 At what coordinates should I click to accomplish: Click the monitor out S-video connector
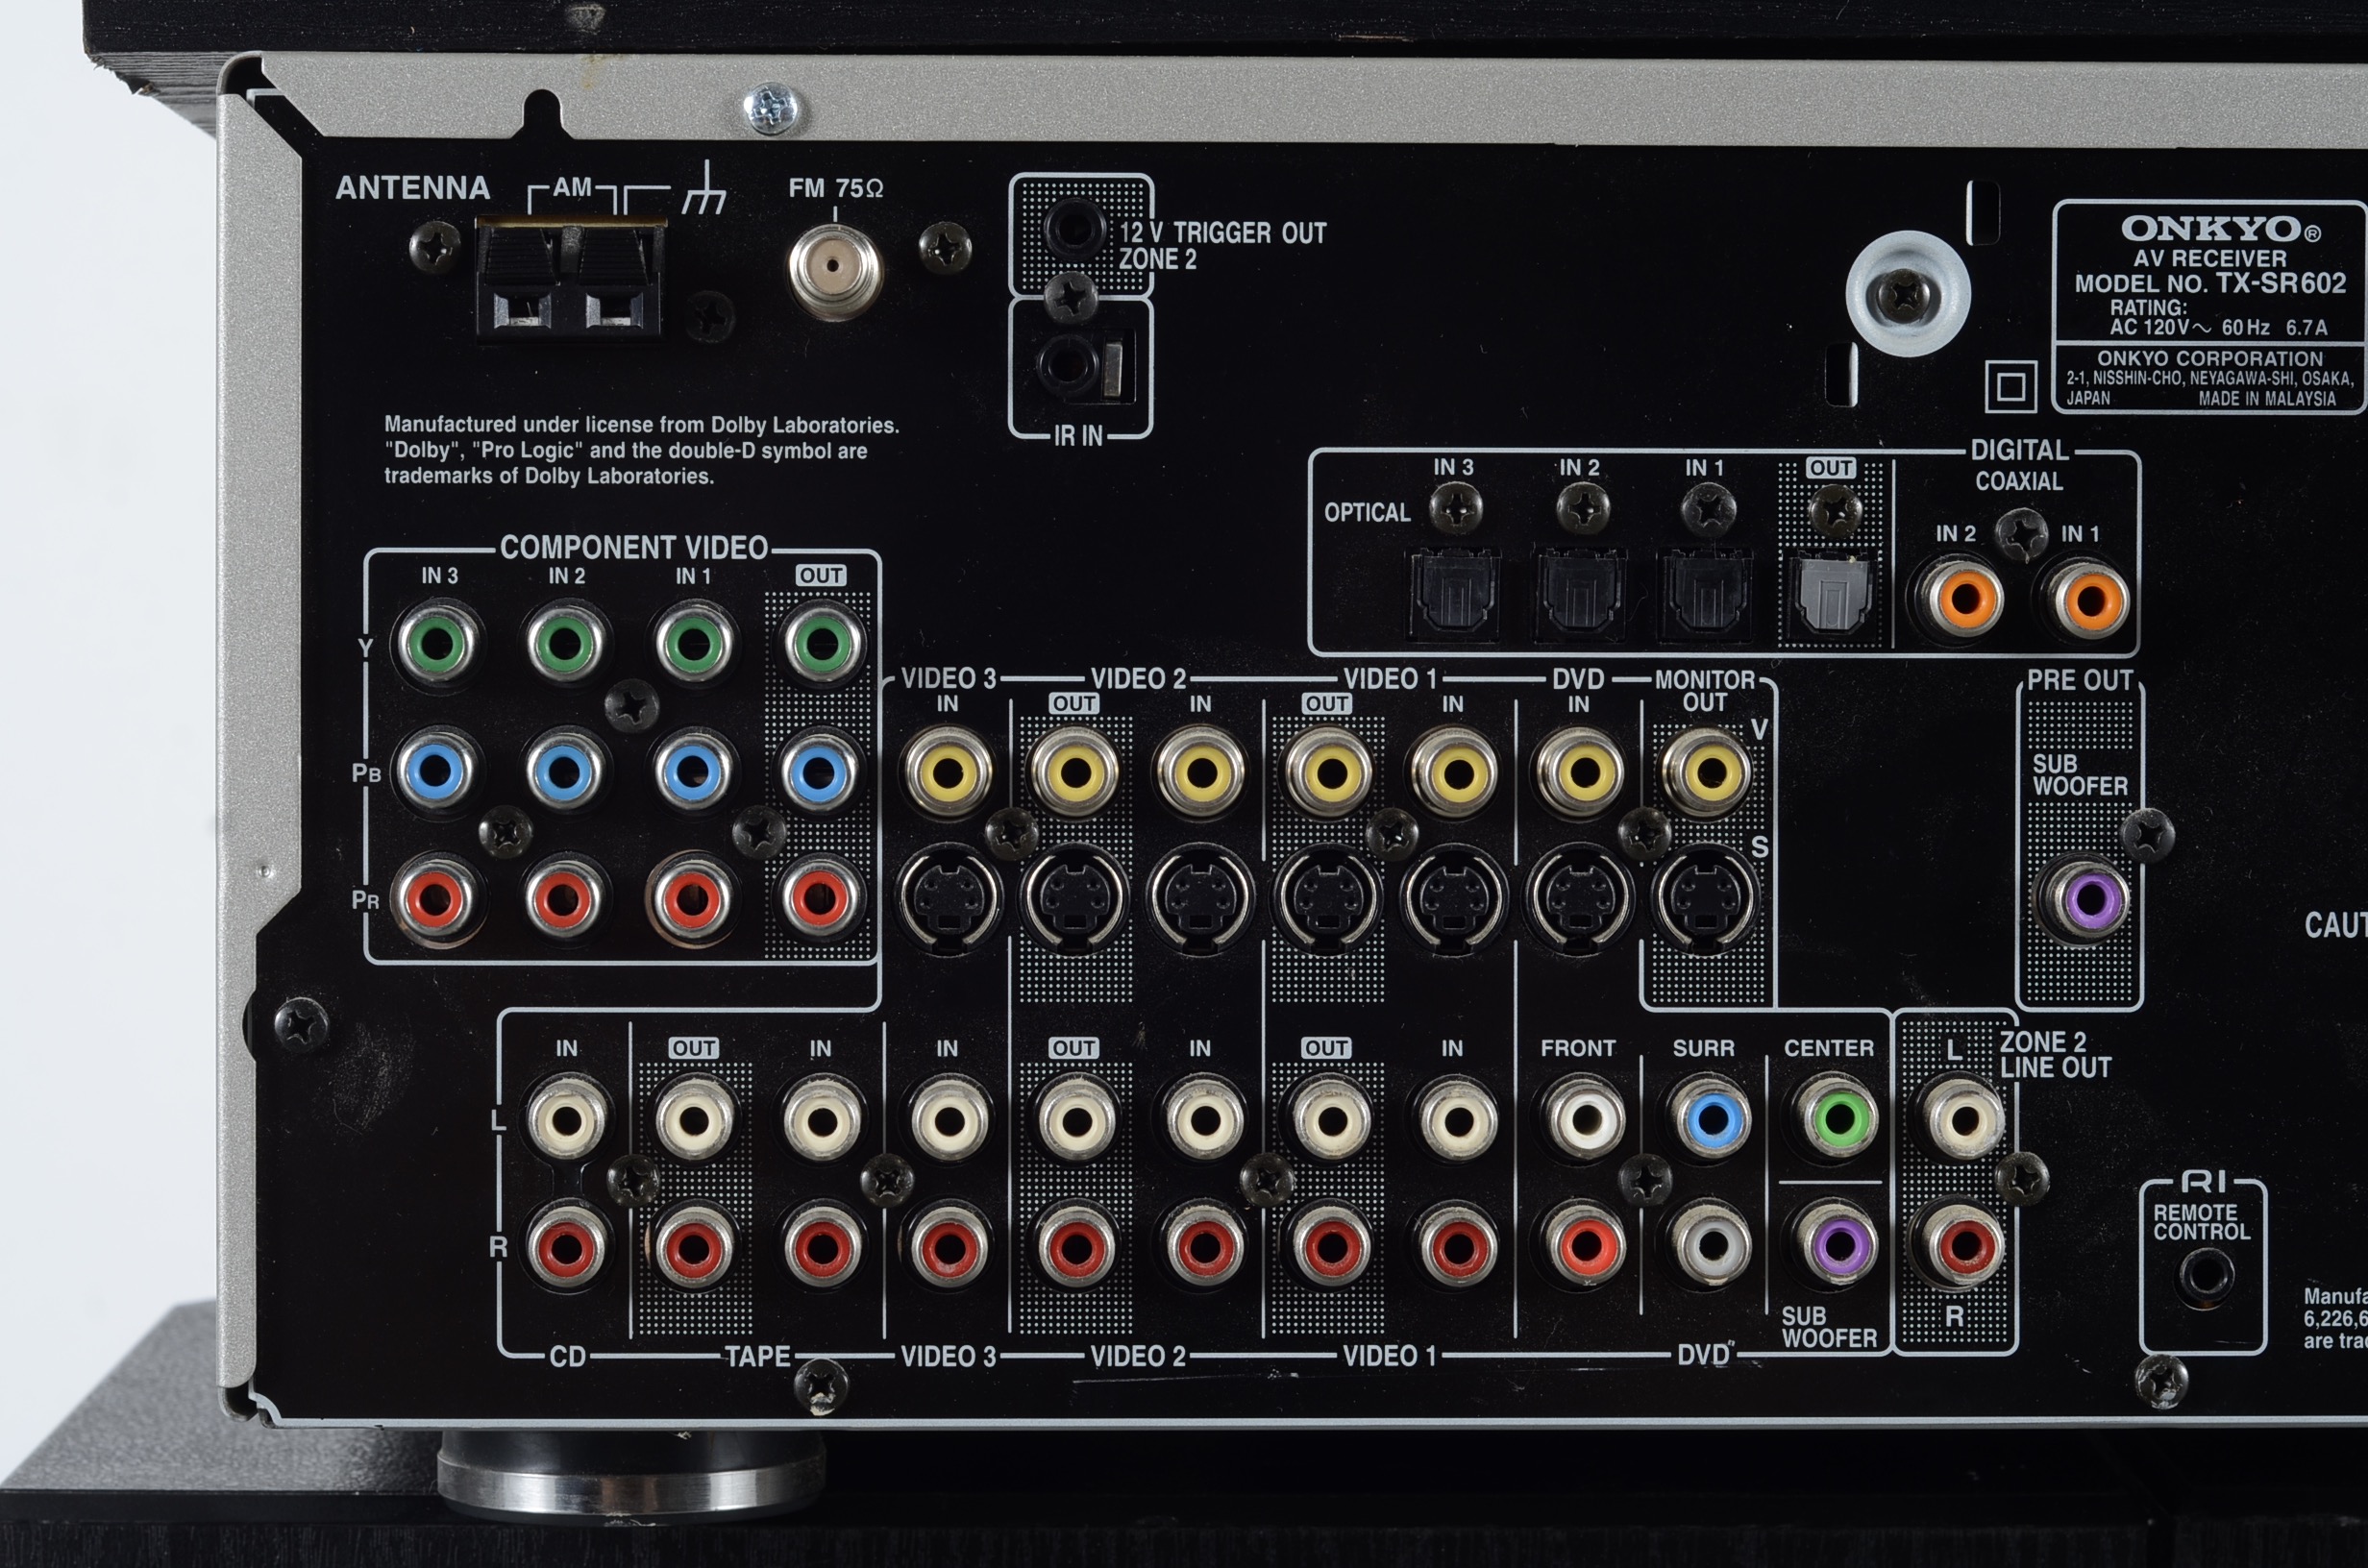pyautogui.click(x=1705, y=898)
